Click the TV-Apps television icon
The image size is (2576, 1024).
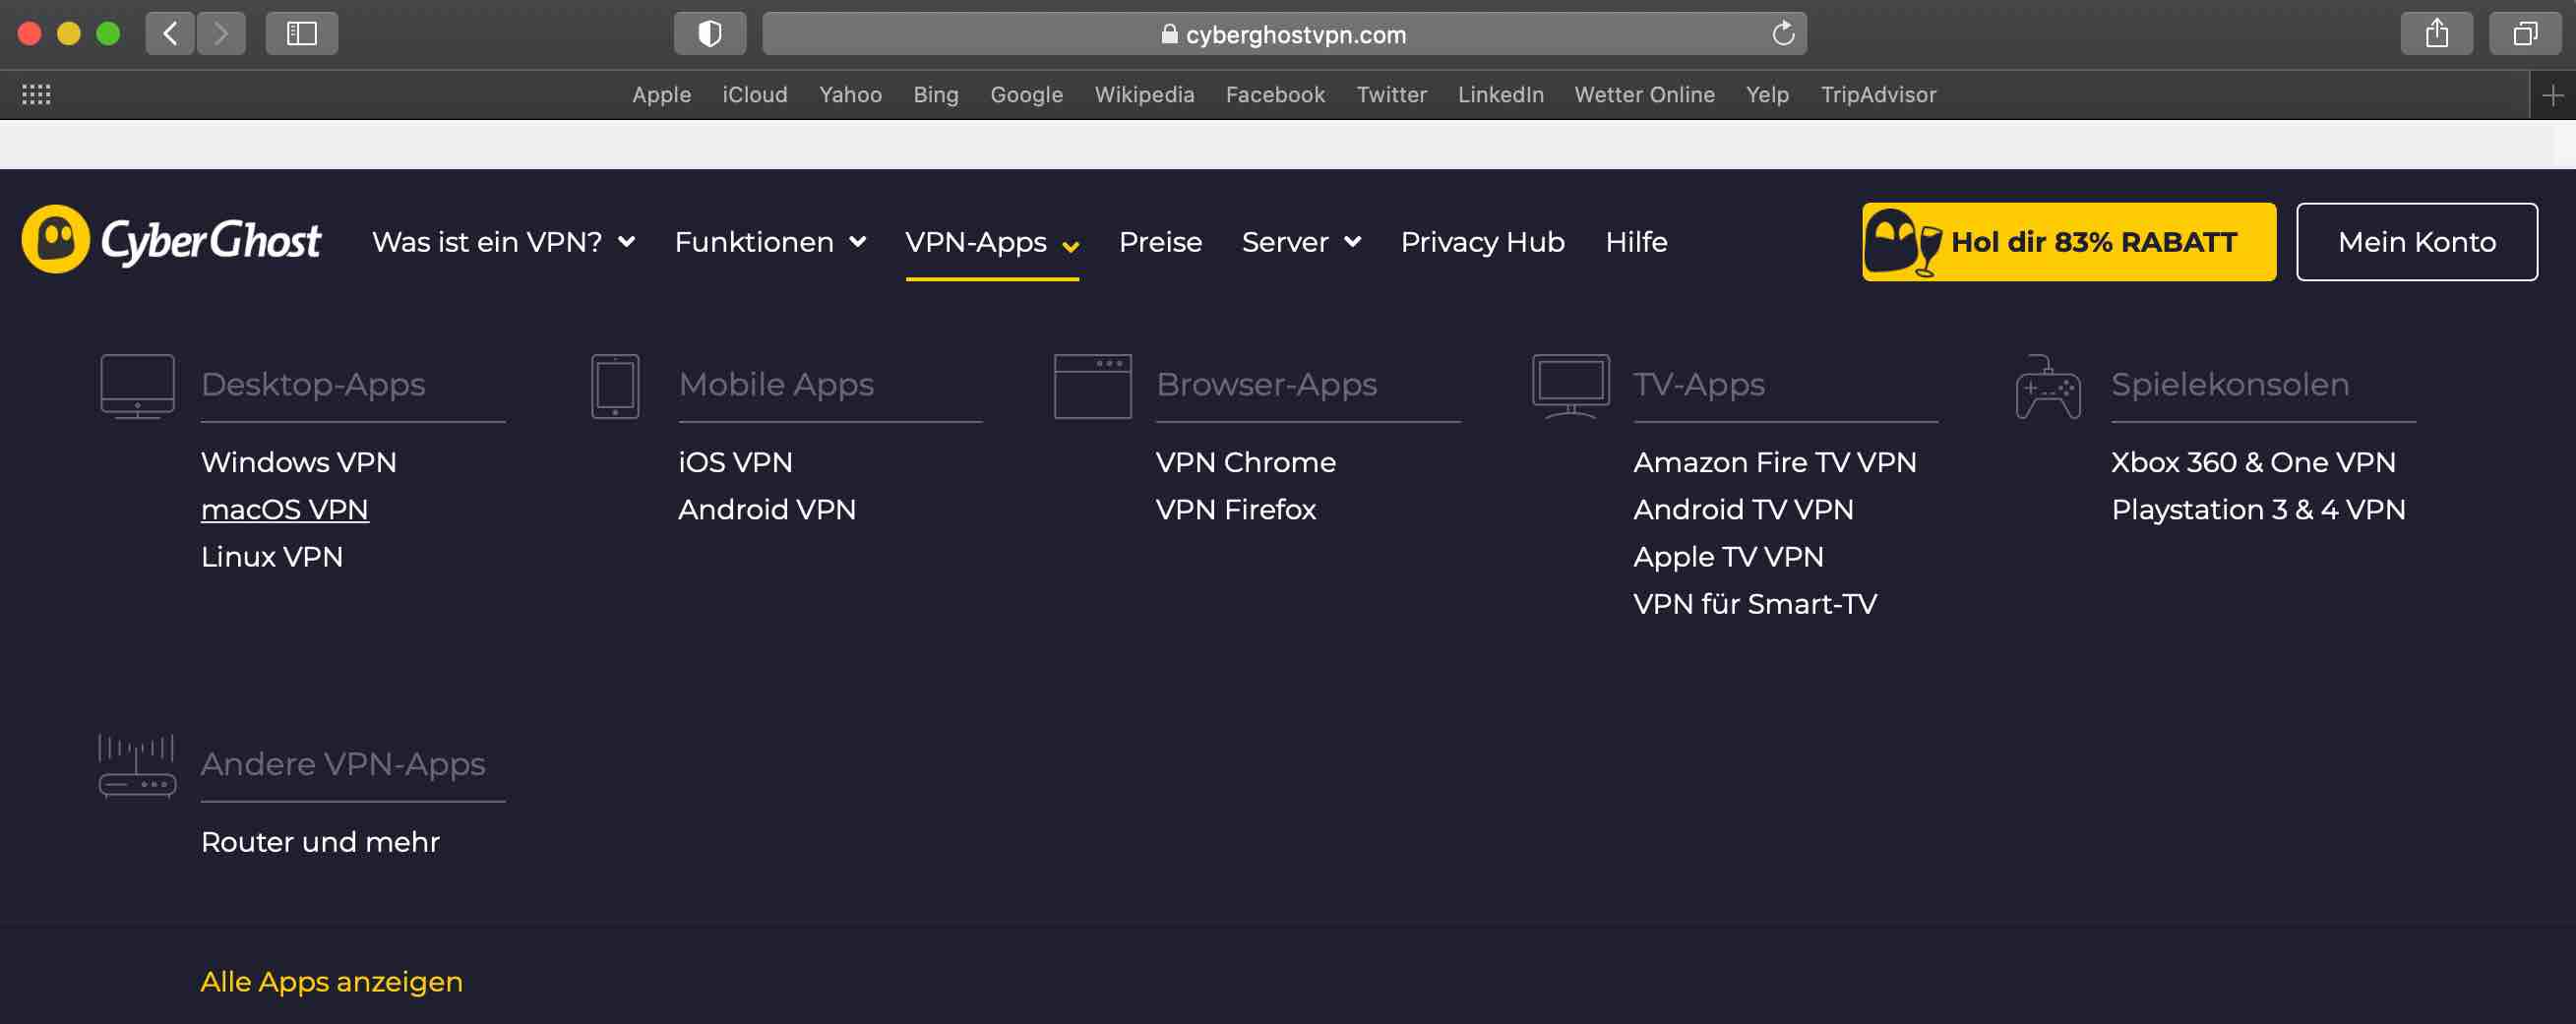1570,386
